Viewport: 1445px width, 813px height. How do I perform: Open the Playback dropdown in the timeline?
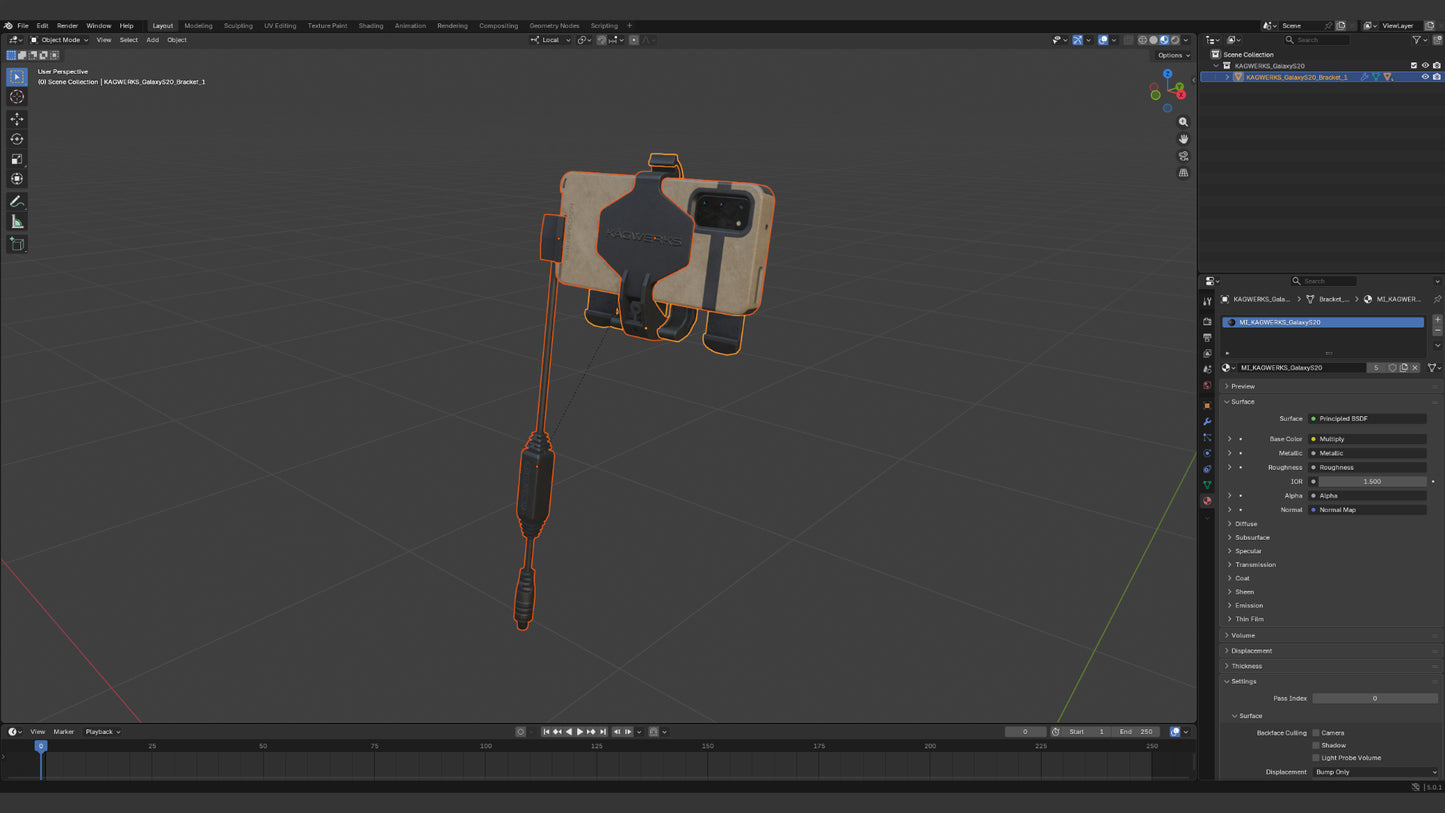(x=102, y=732)
